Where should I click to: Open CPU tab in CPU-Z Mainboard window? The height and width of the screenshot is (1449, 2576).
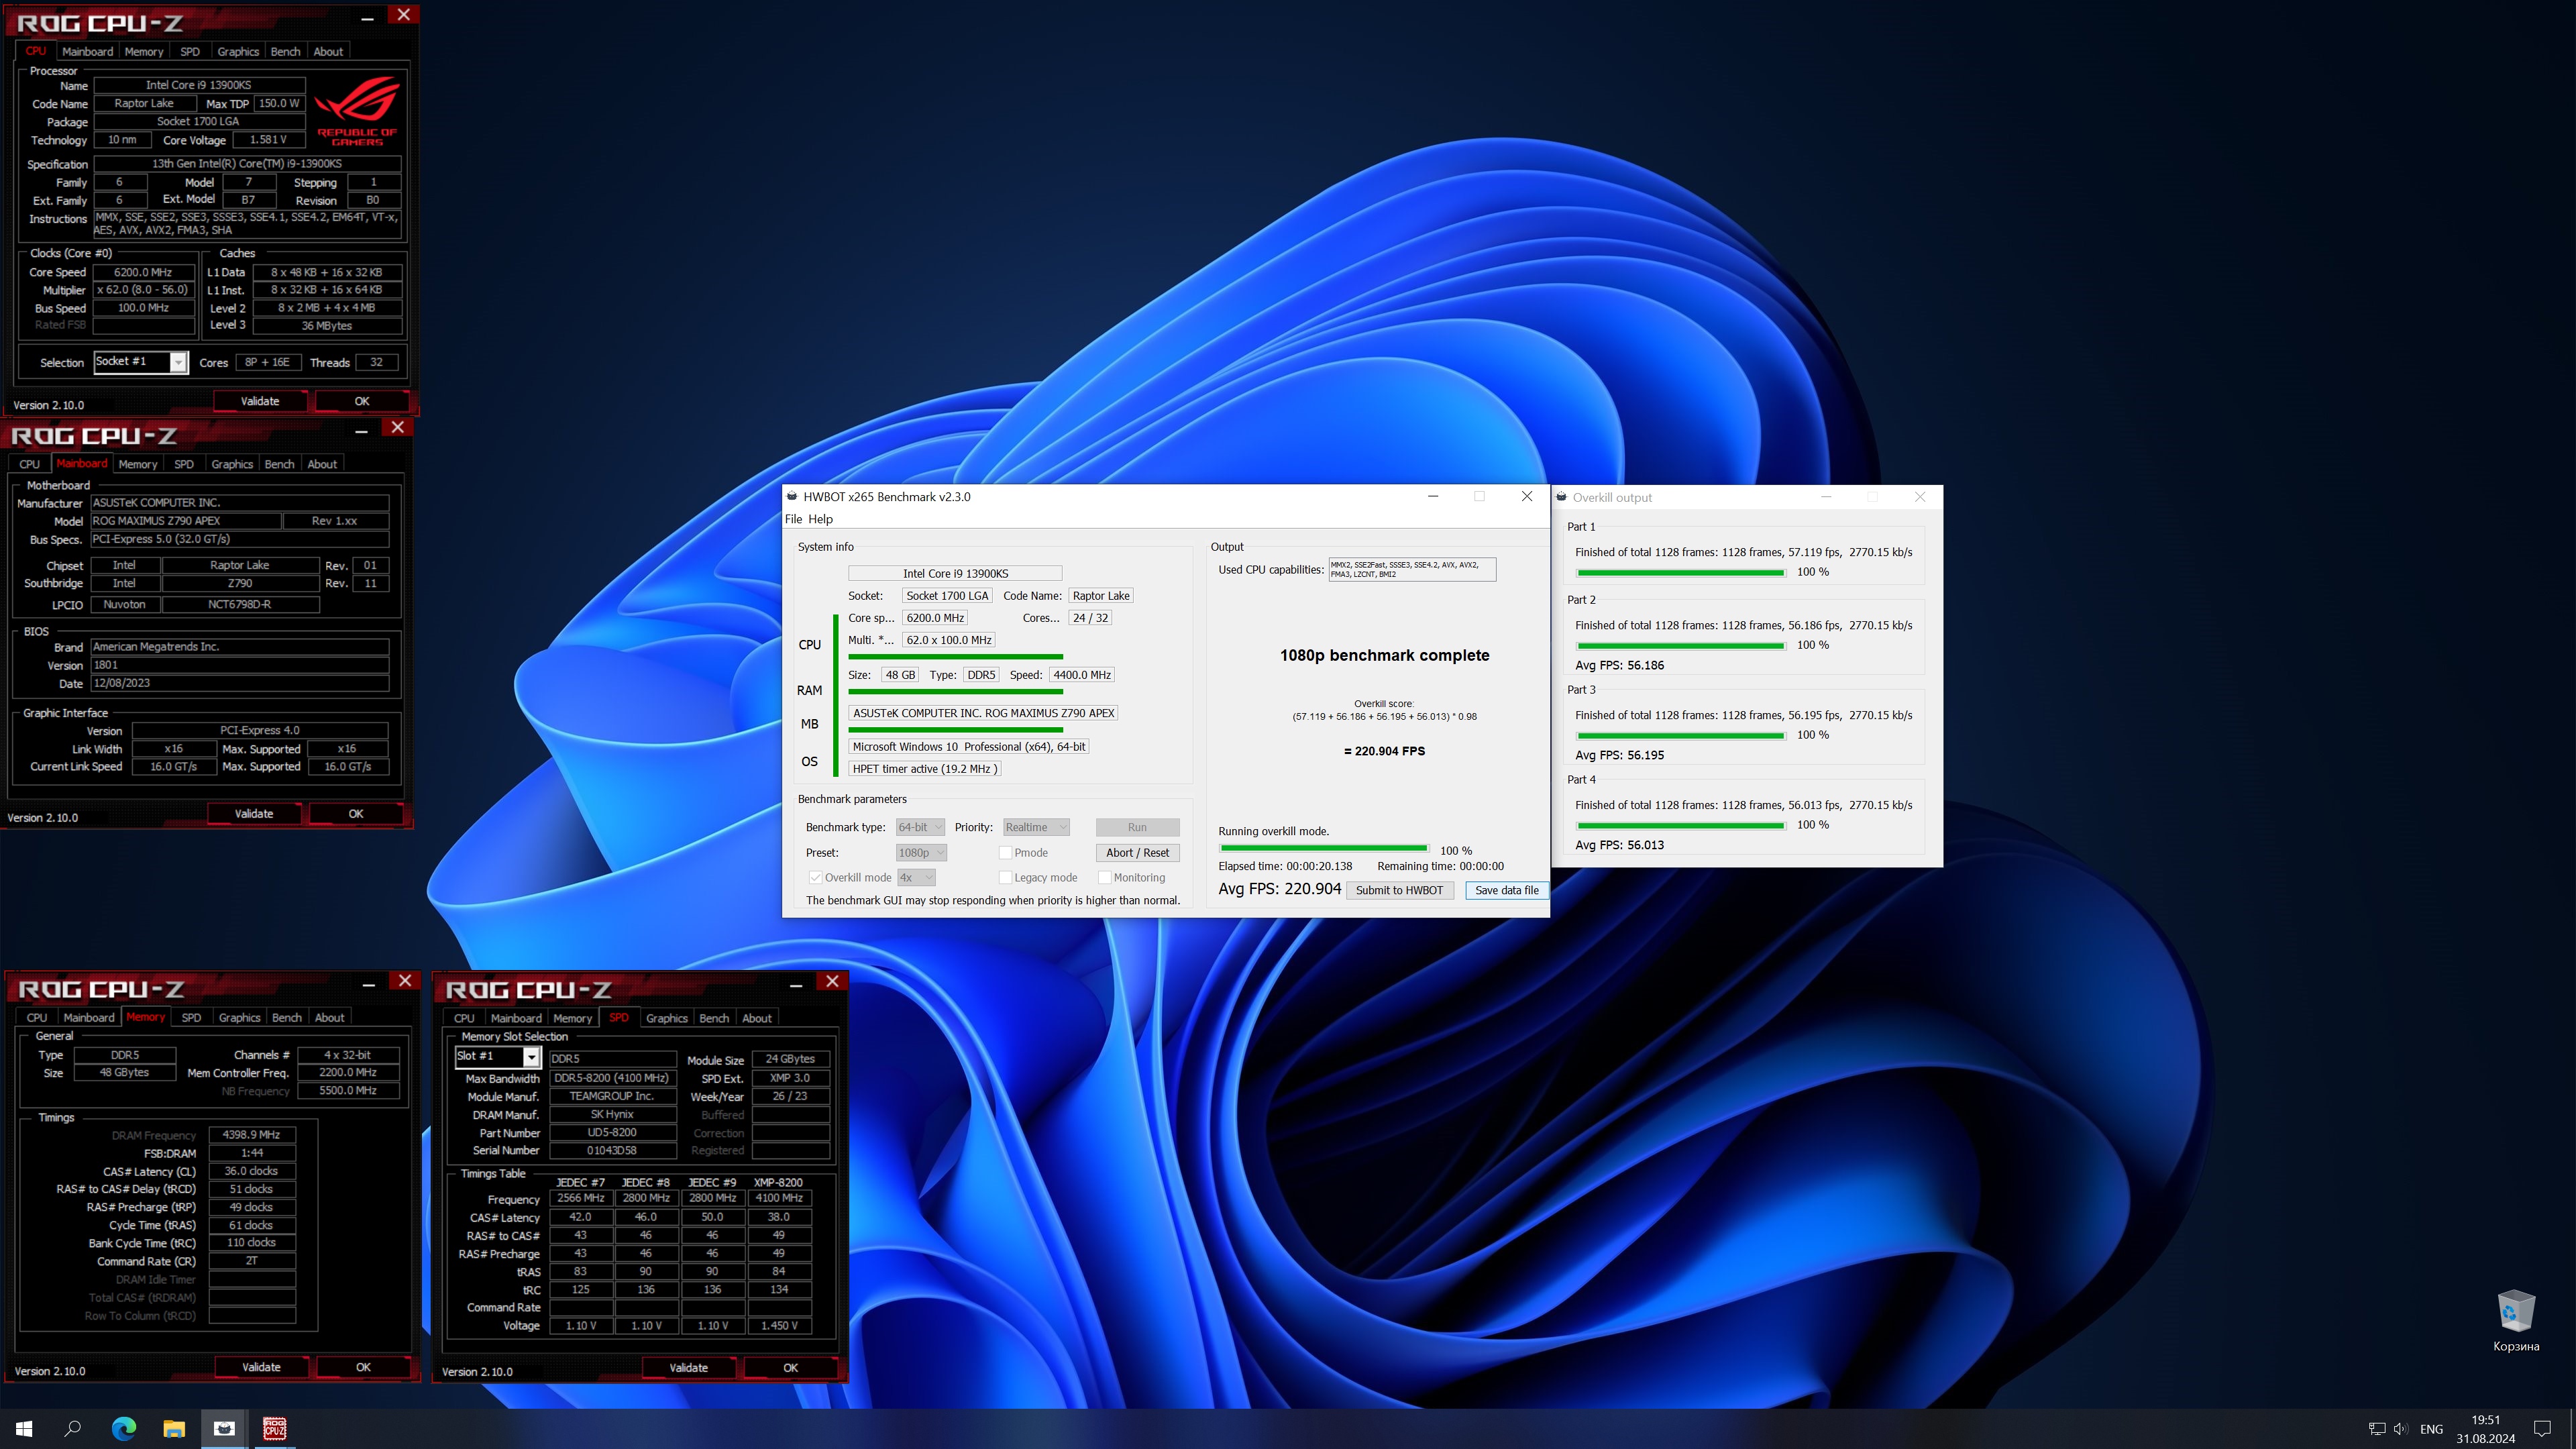point(30,464)
